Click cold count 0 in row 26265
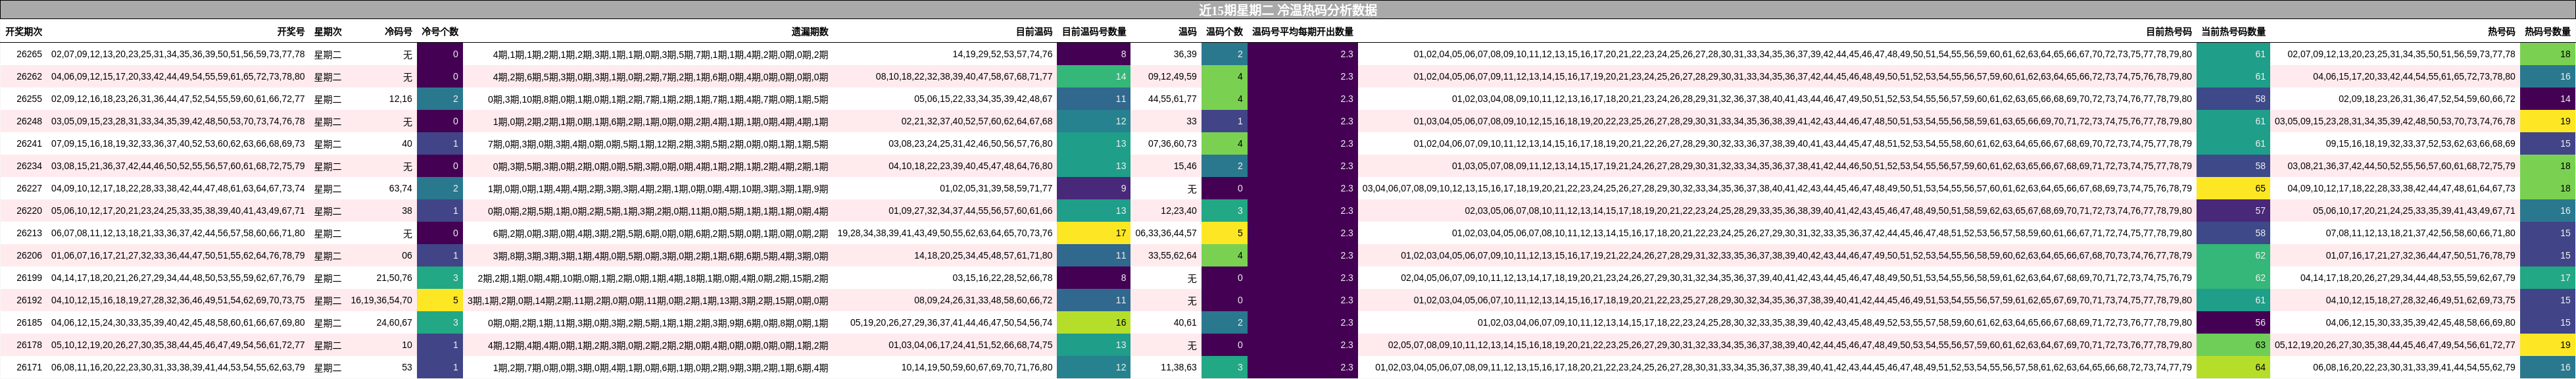The image size is (2576, 379). [x=440, y=54]
